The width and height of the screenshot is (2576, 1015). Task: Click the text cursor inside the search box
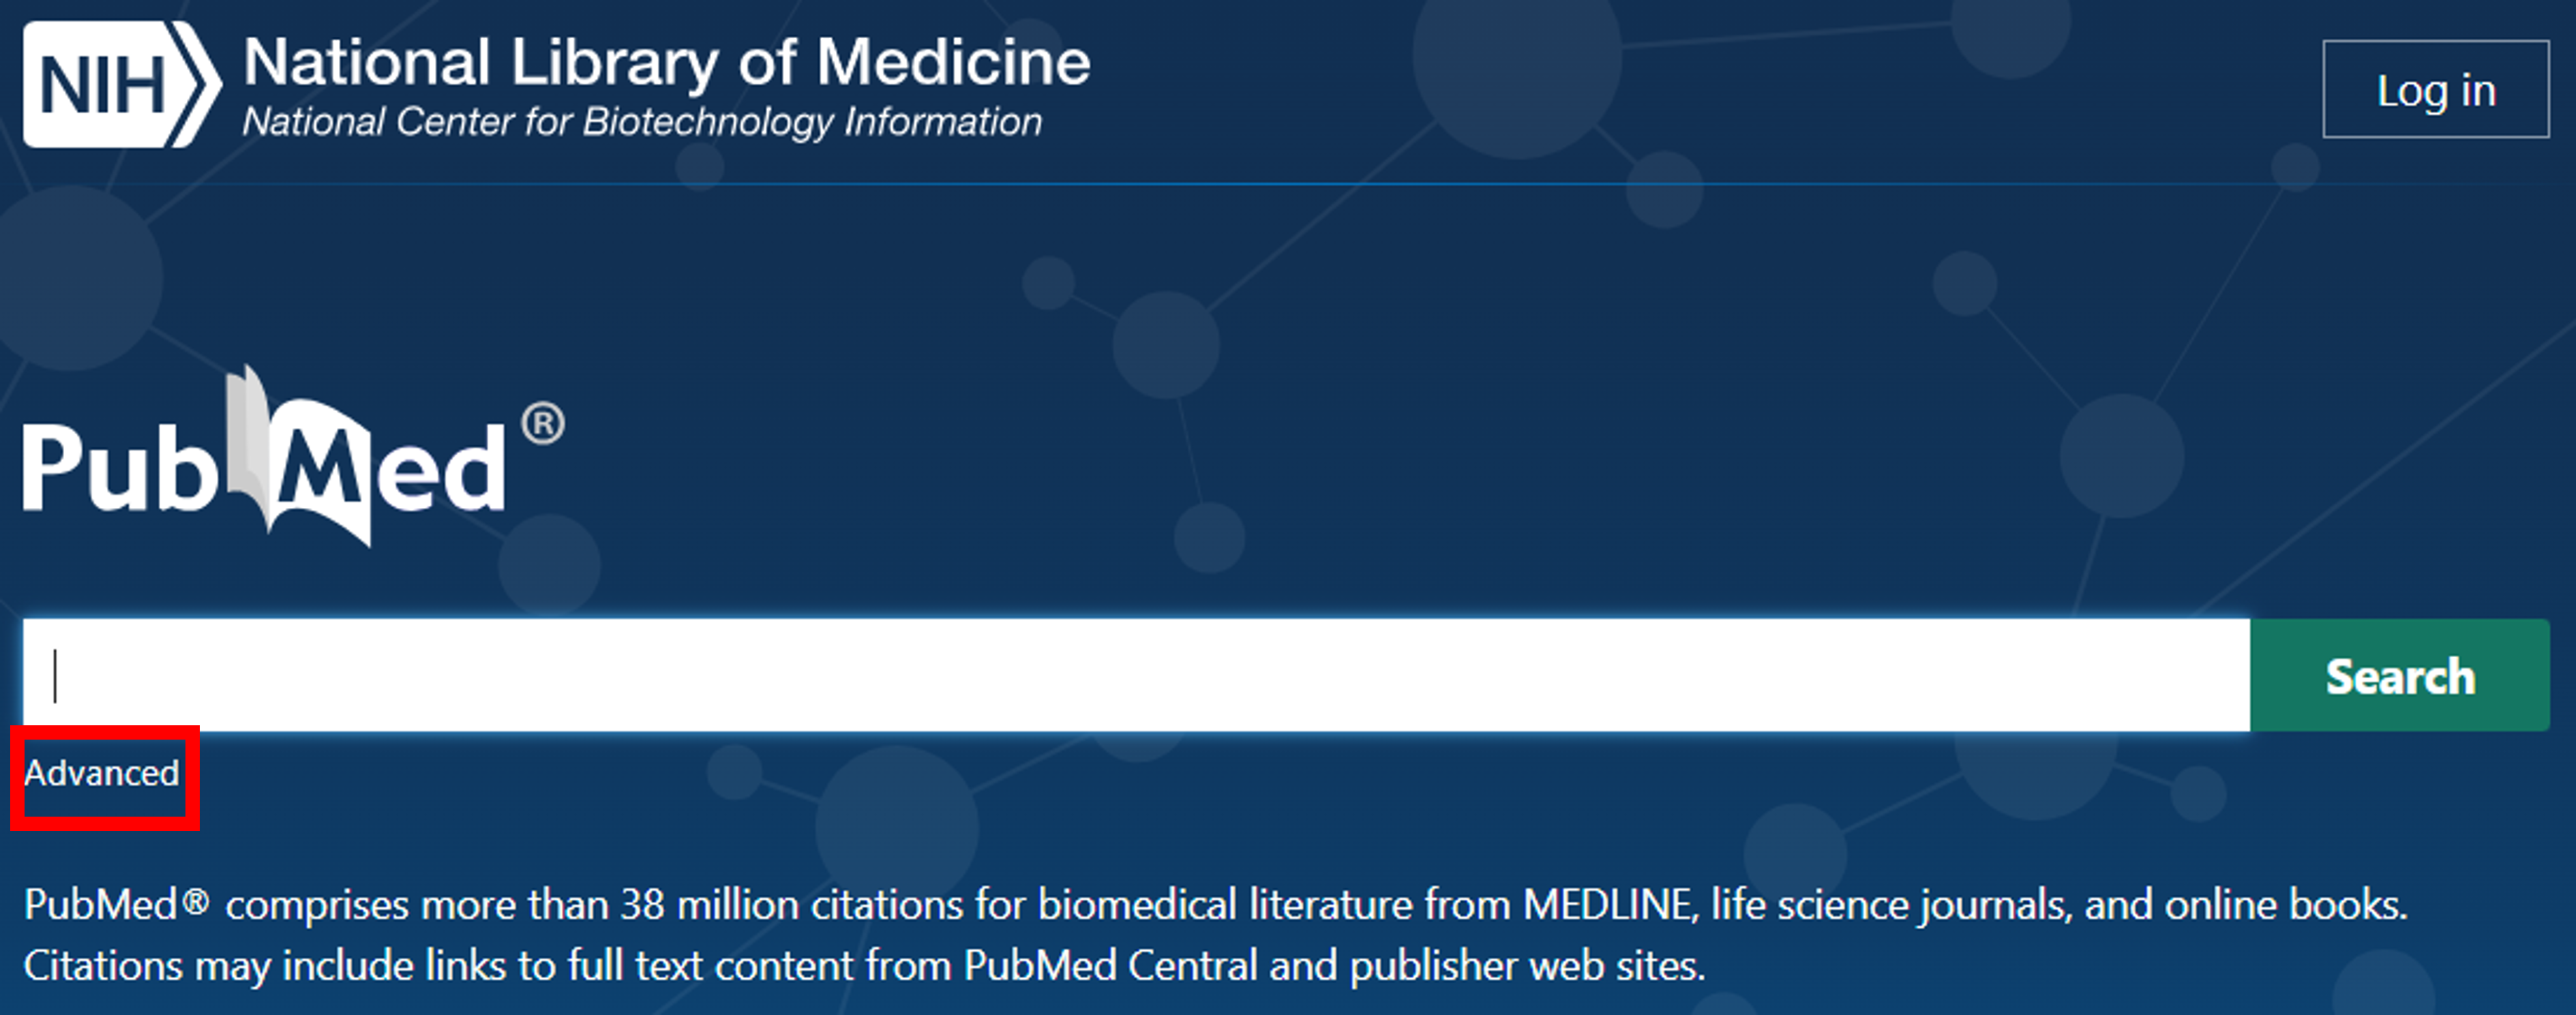click(56, 676)
